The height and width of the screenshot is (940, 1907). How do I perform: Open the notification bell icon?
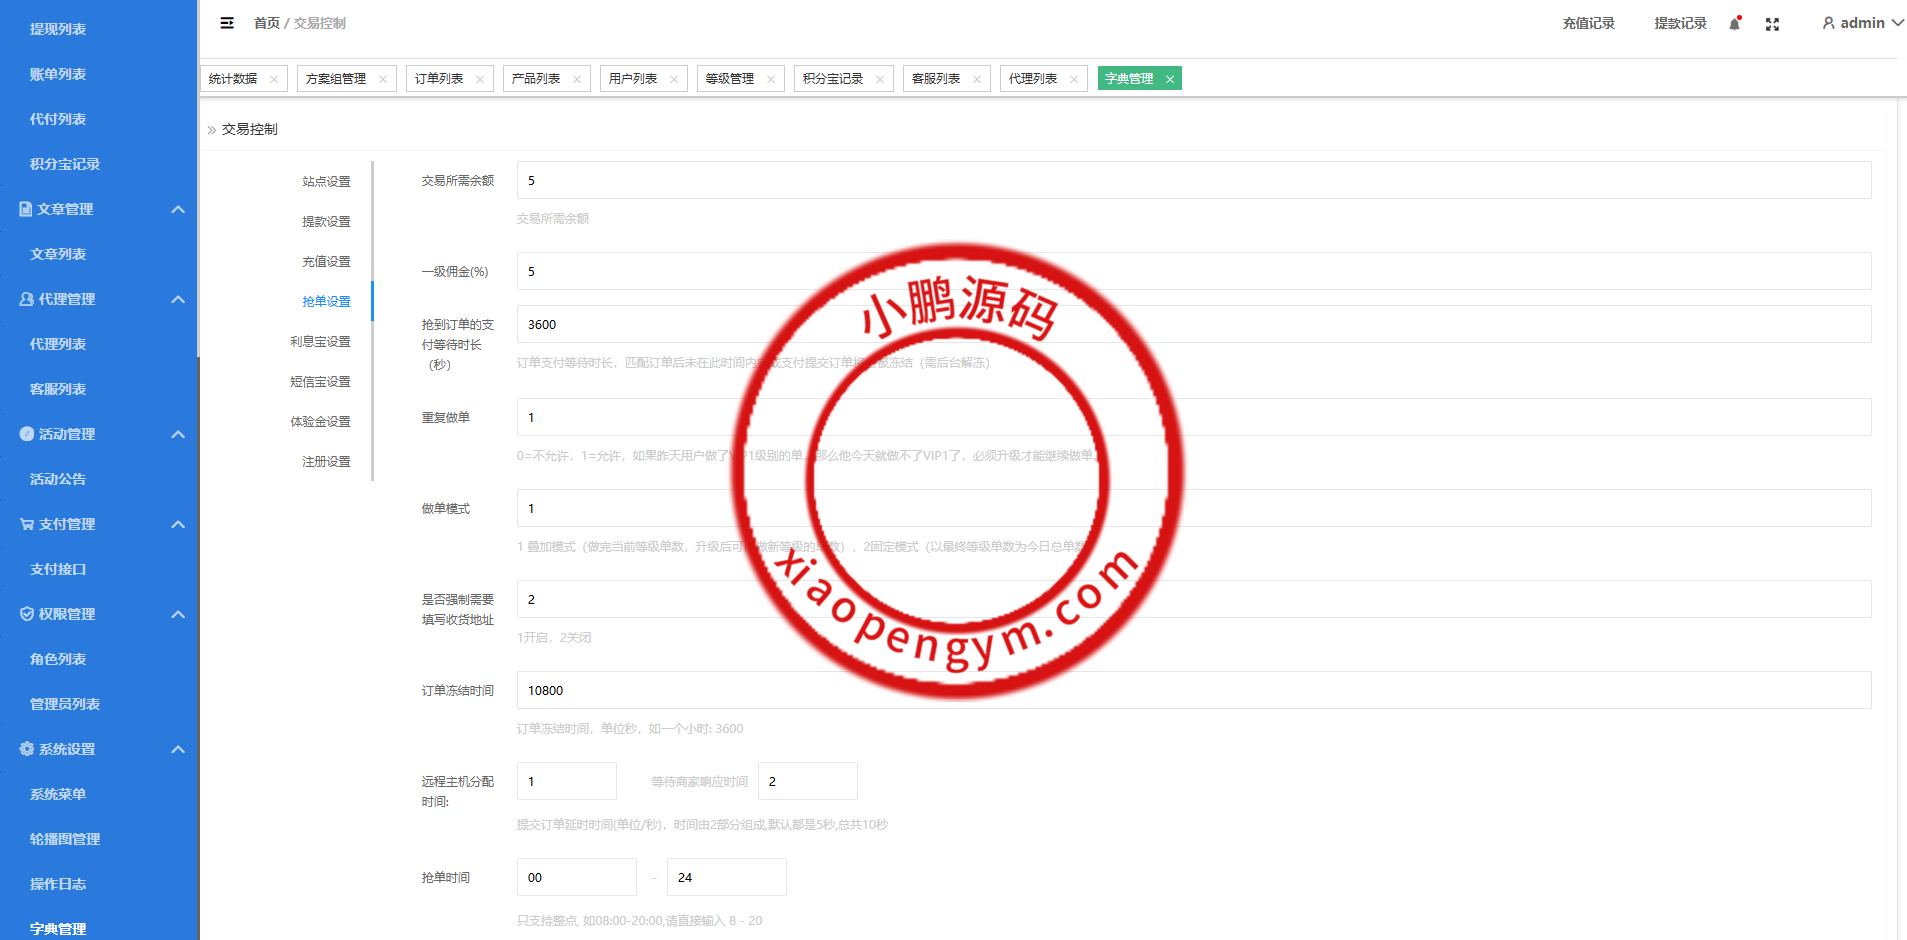[1735, 24]
